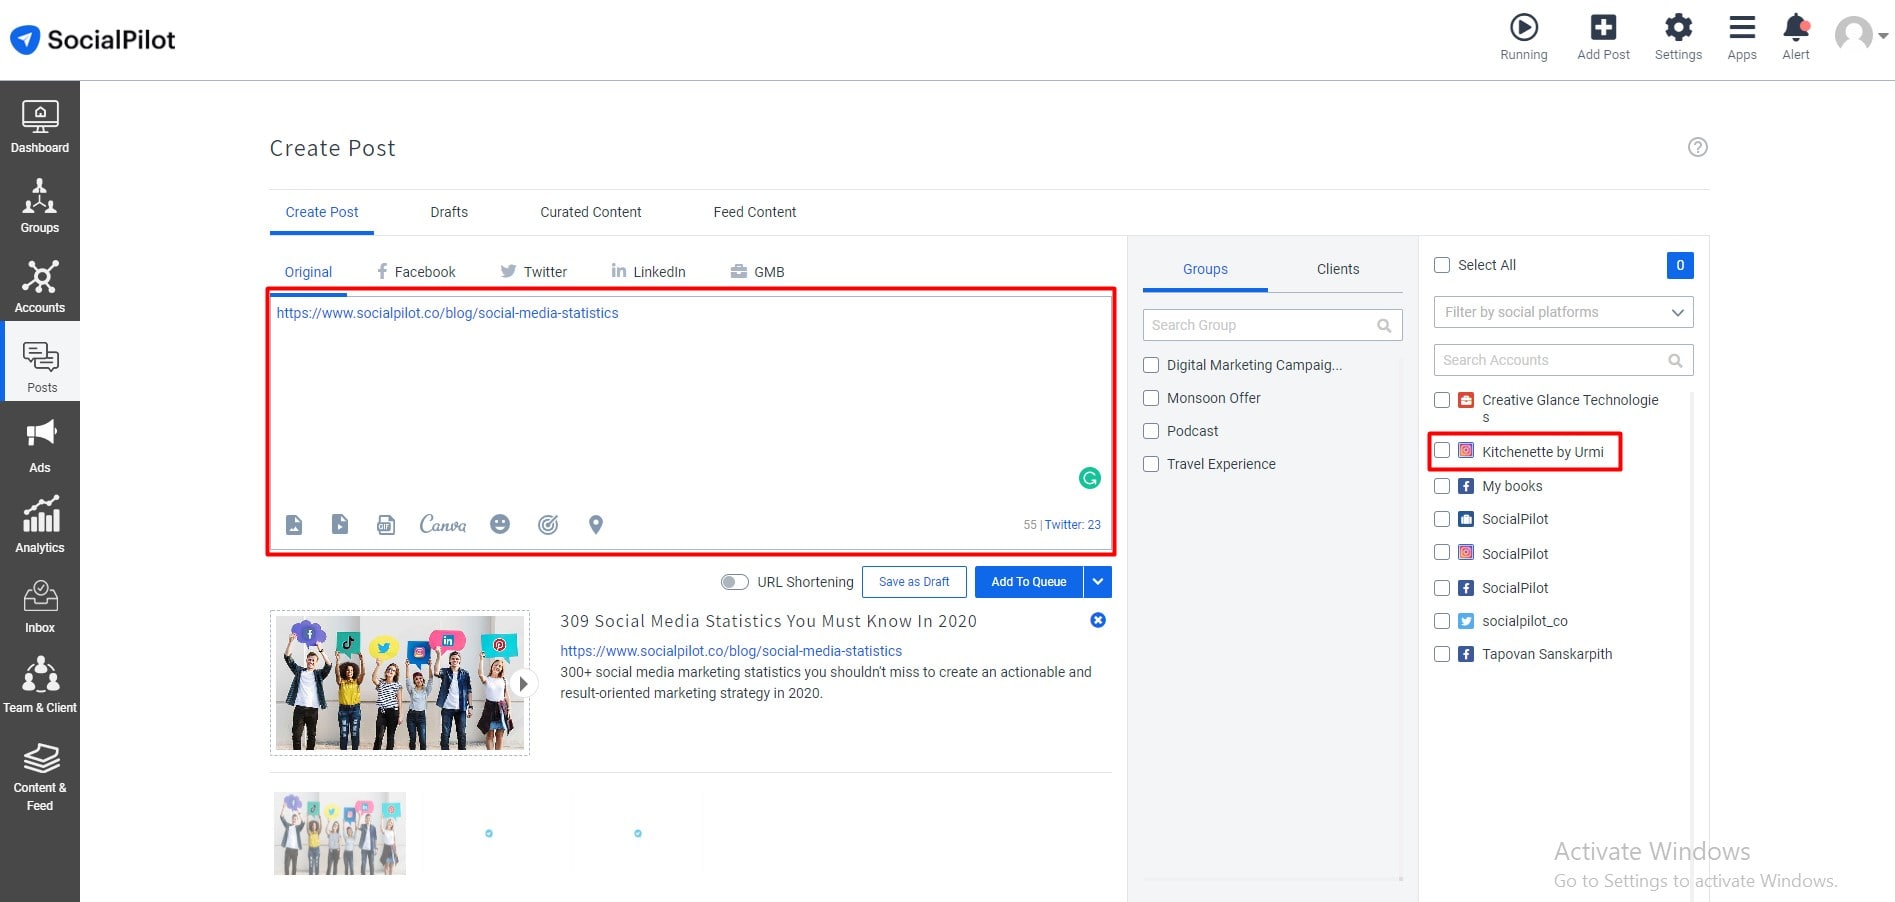The width and height of the screenshot is (1895, 902).
Task: Click the SocialPilot logo
Action: pyautogui.click(x=93, y=40)
